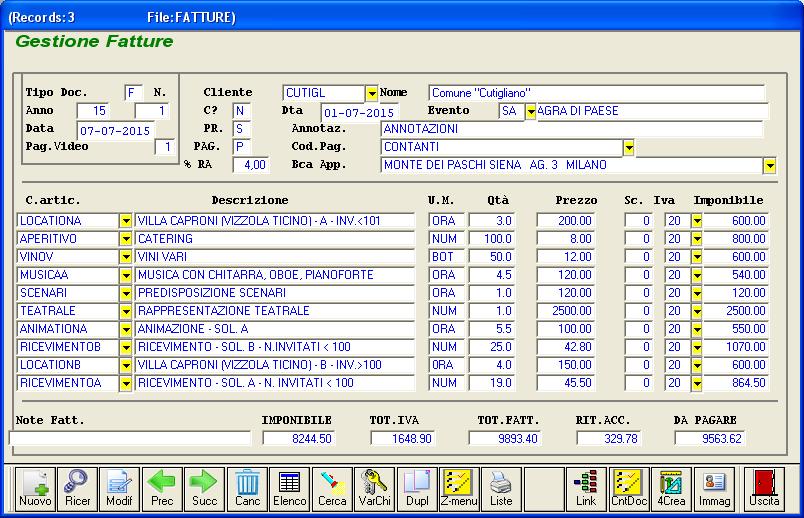This screenshot has width=804, height=518.
Task: Click the Note Fatt. text field
Action: (130, 438)
